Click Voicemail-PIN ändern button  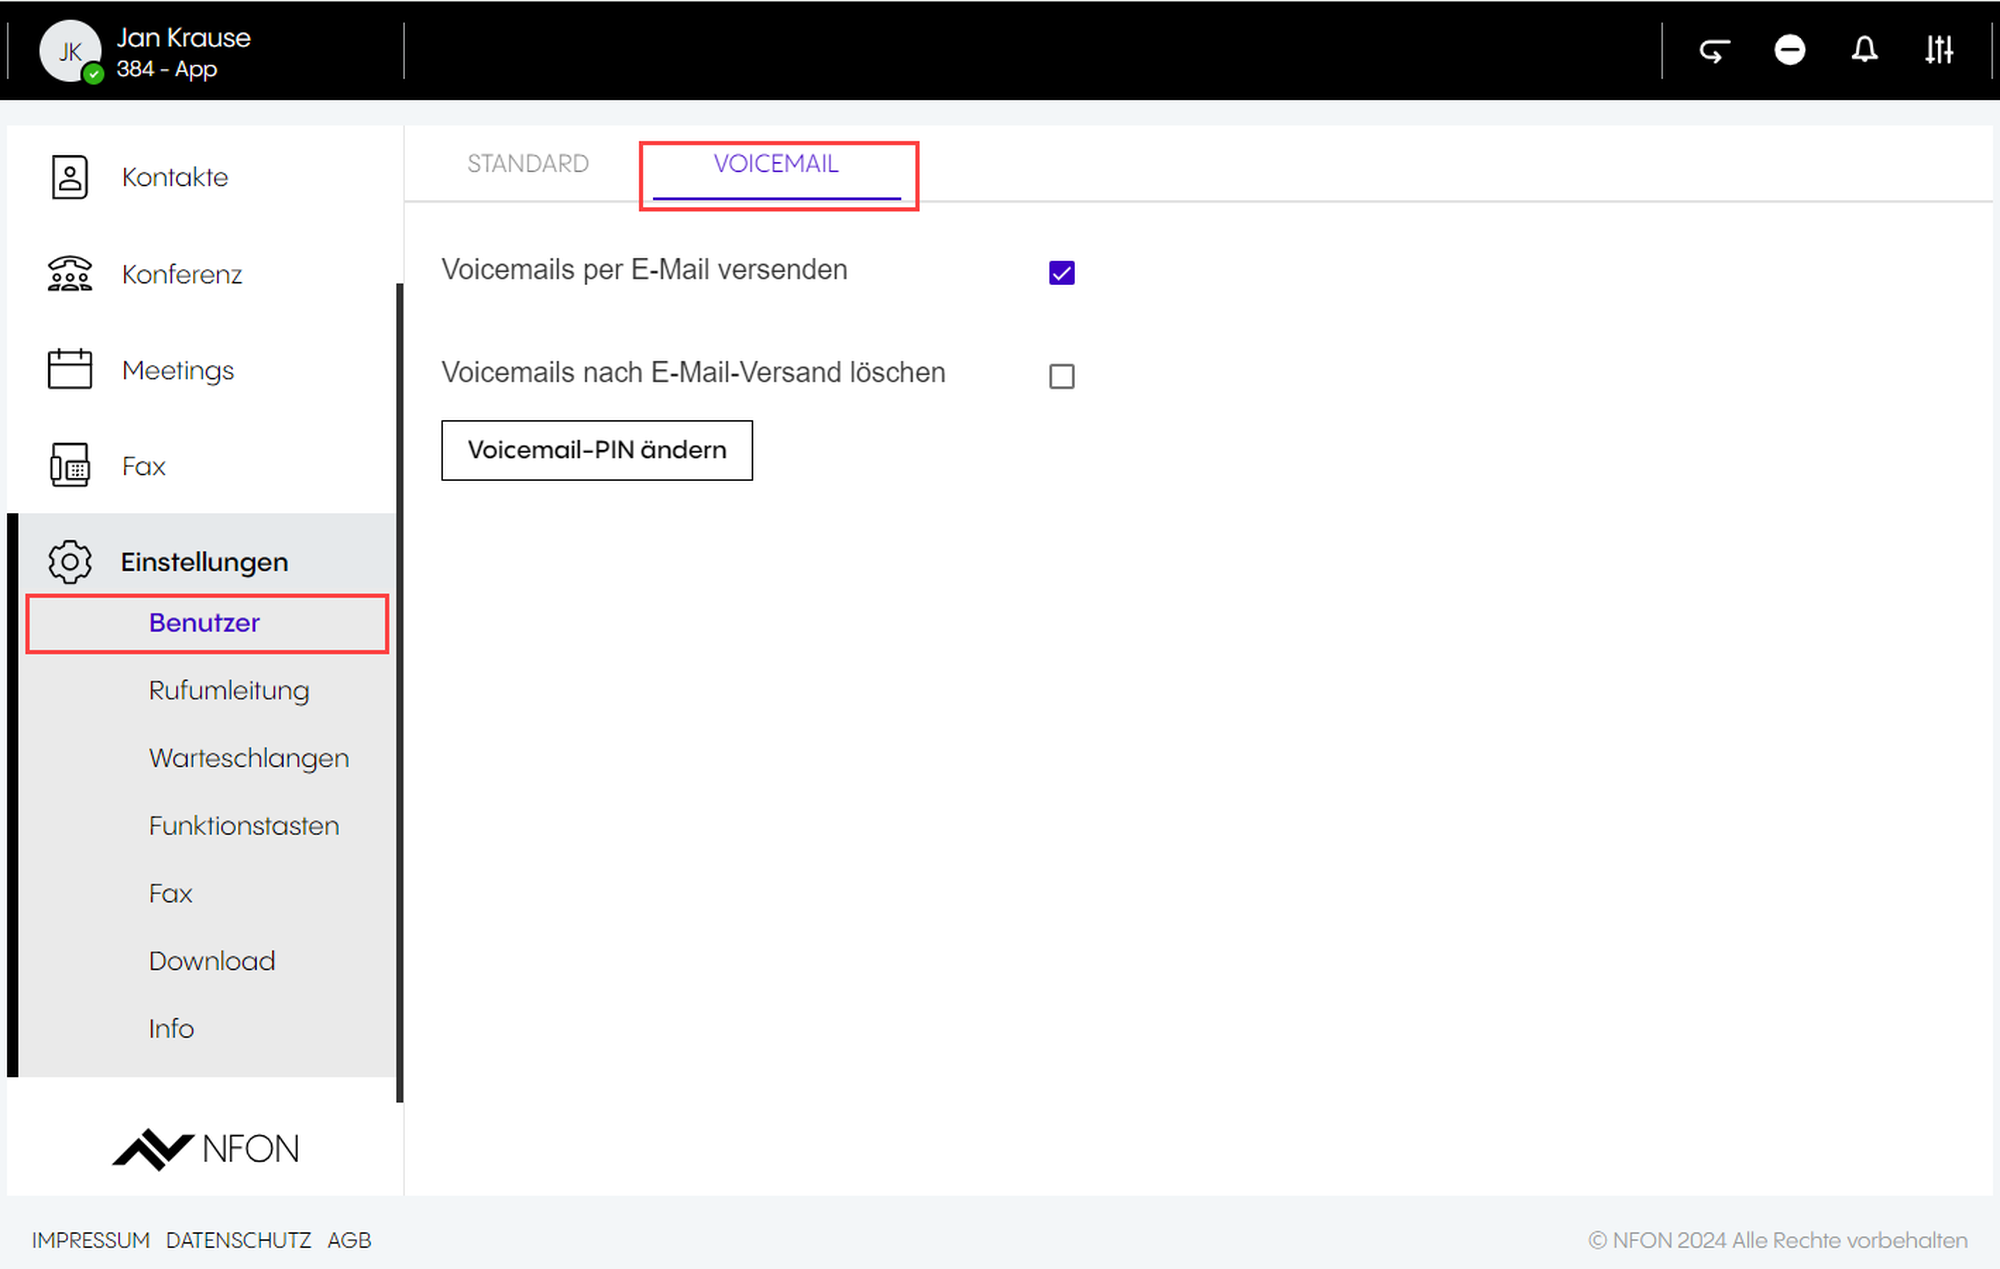pyautogui.click(x=597, y=451)
